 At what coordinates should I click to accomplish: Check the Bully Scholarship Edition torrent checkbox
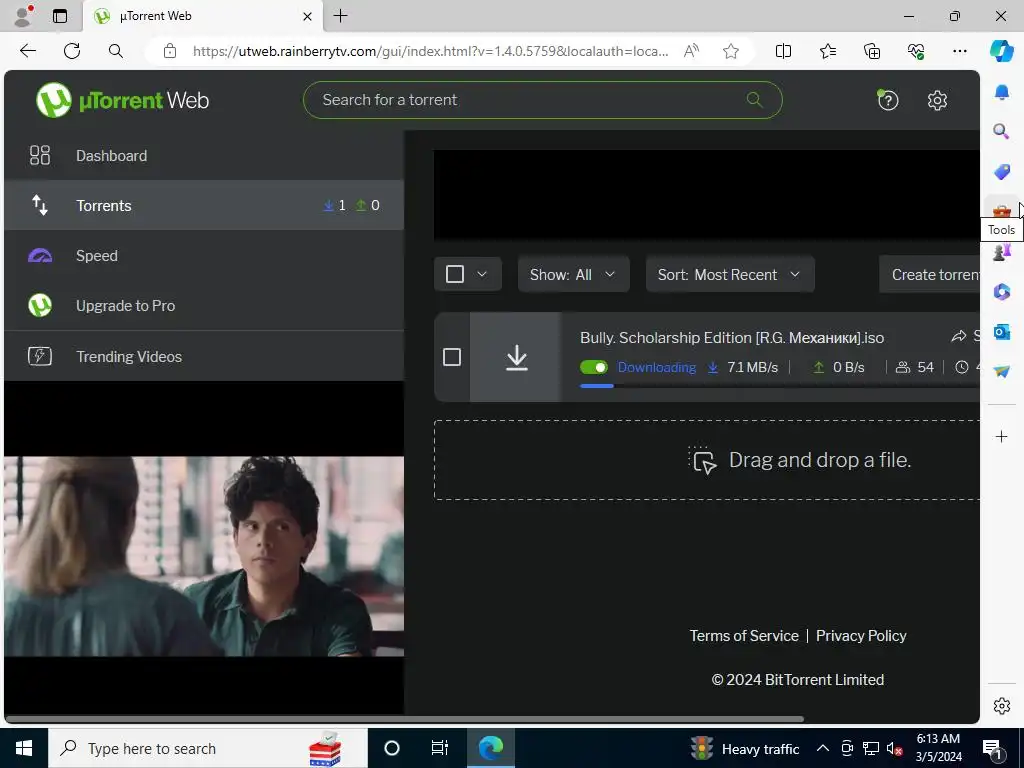(452, 357)
